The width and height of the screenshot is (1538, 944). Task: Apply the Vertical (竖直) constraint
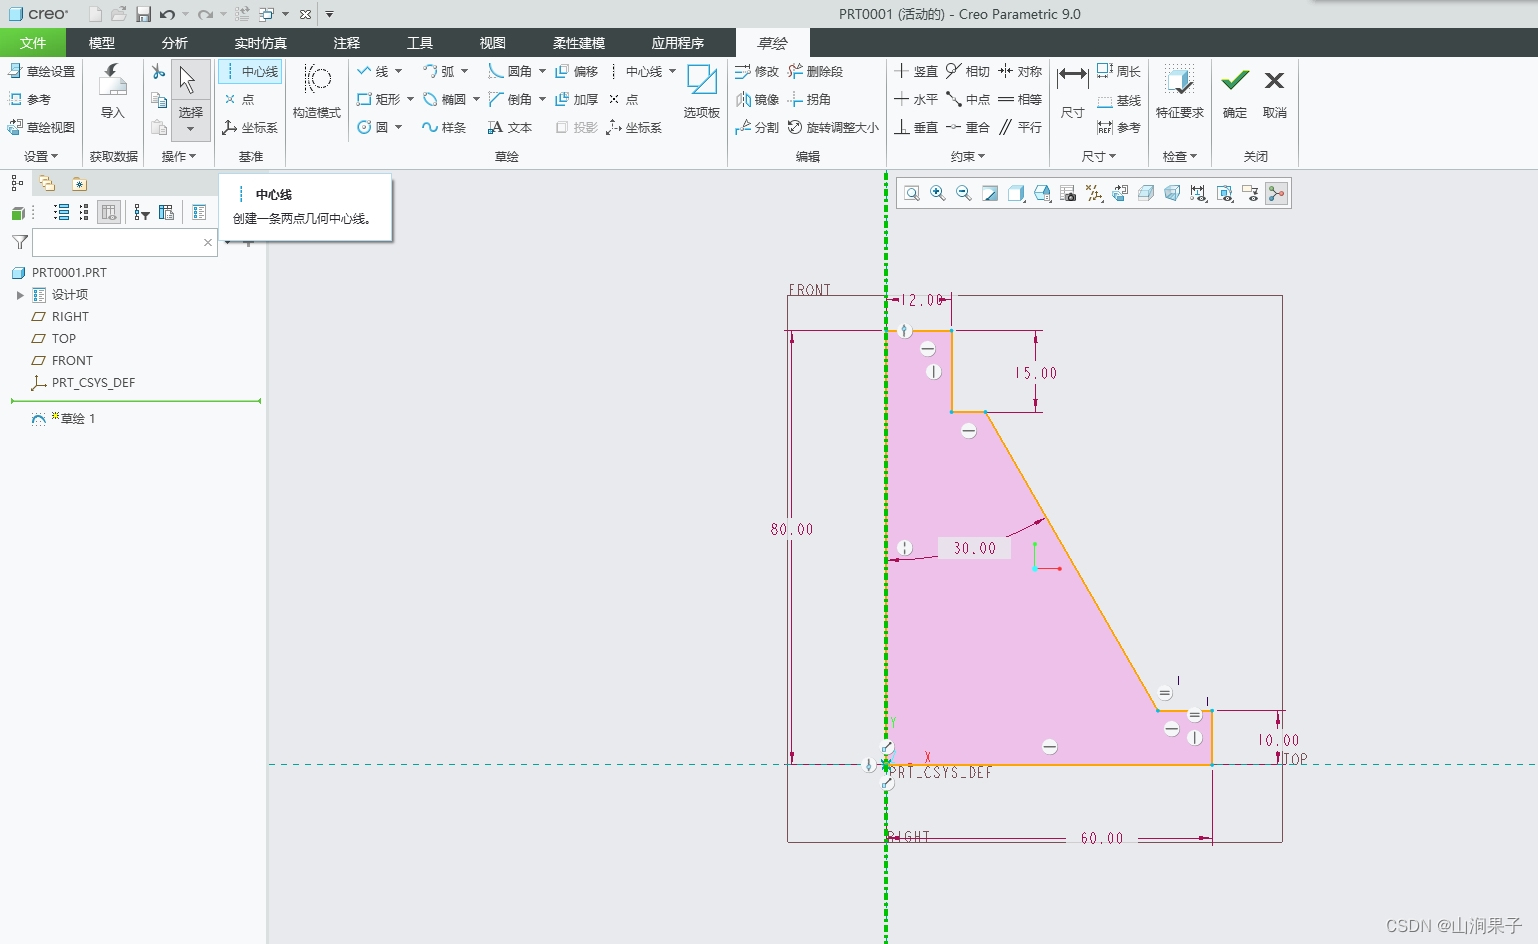click(916, 71)
